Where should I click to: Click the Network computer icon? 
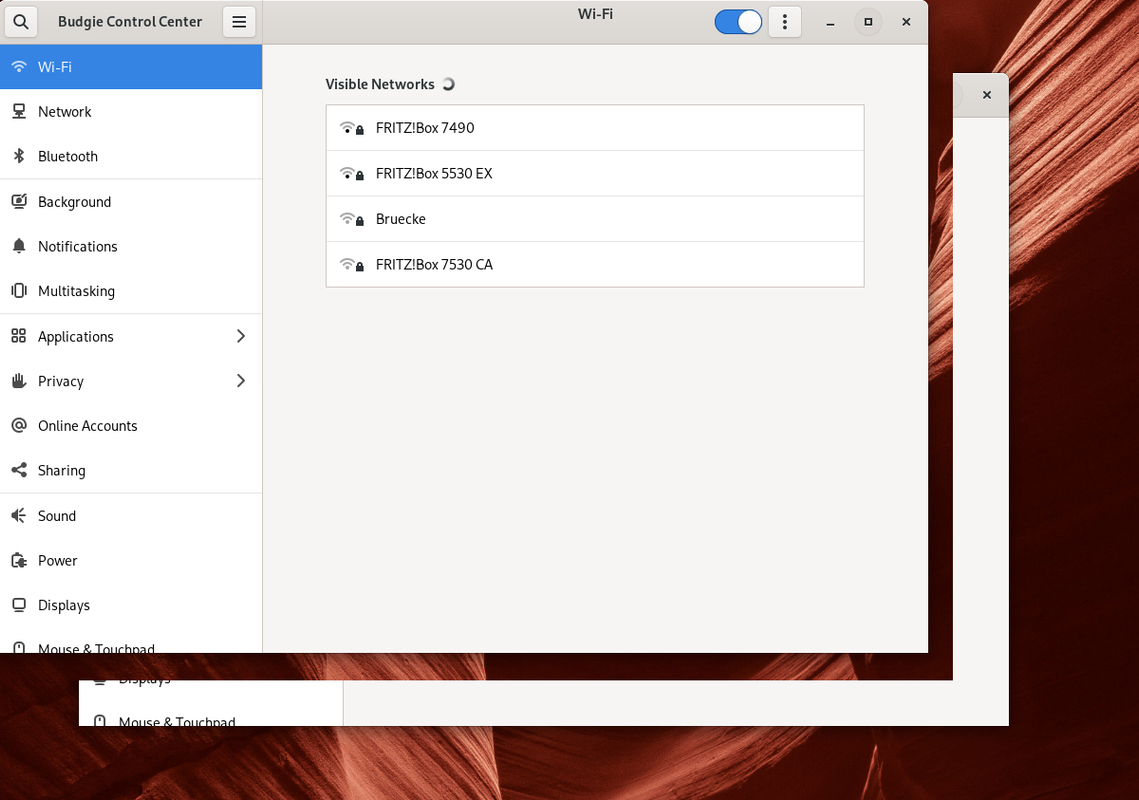pos(20,111)
